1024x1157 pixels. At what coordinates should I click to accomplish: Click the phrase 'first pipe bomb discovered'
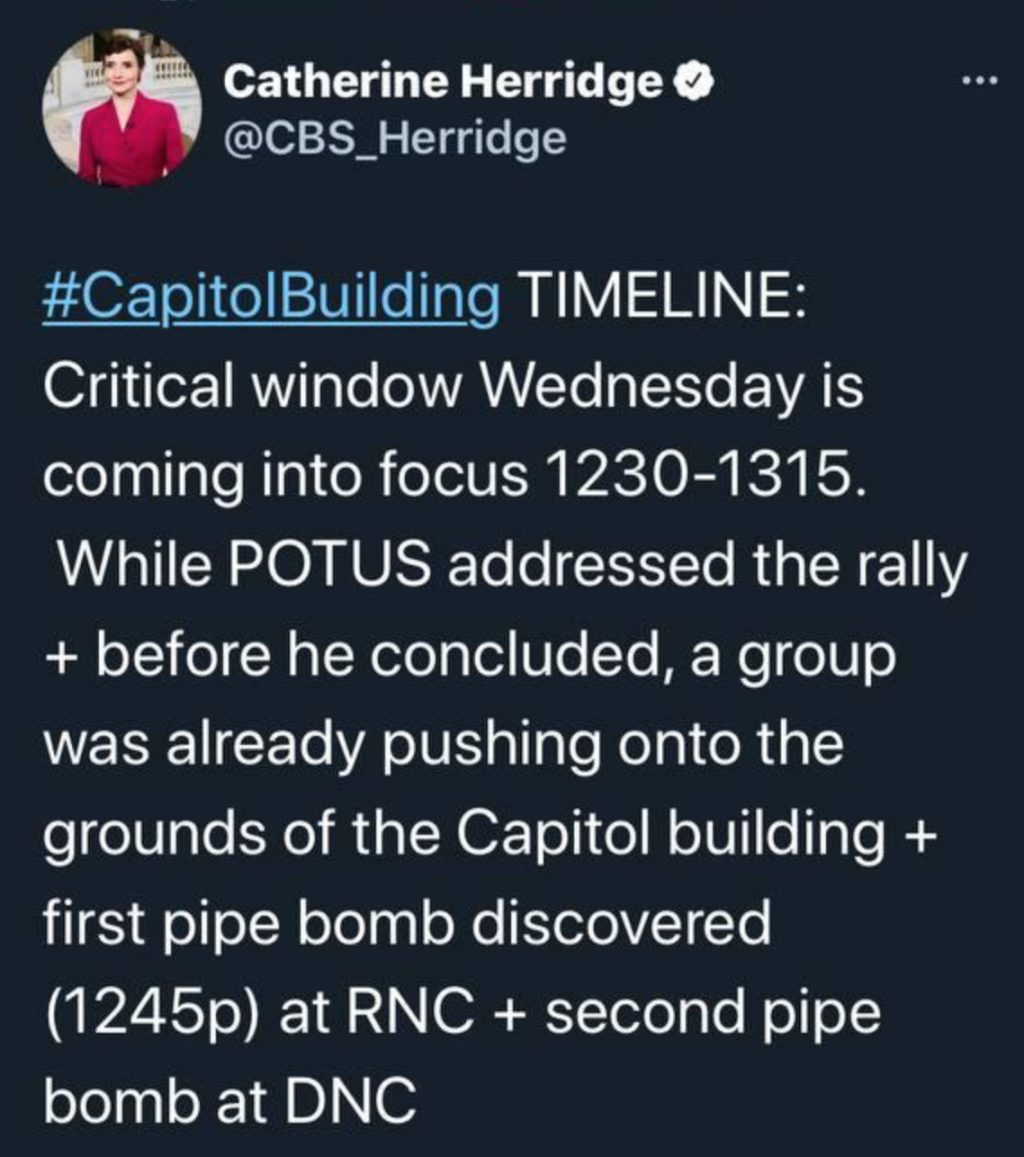[x=407, y=925]
